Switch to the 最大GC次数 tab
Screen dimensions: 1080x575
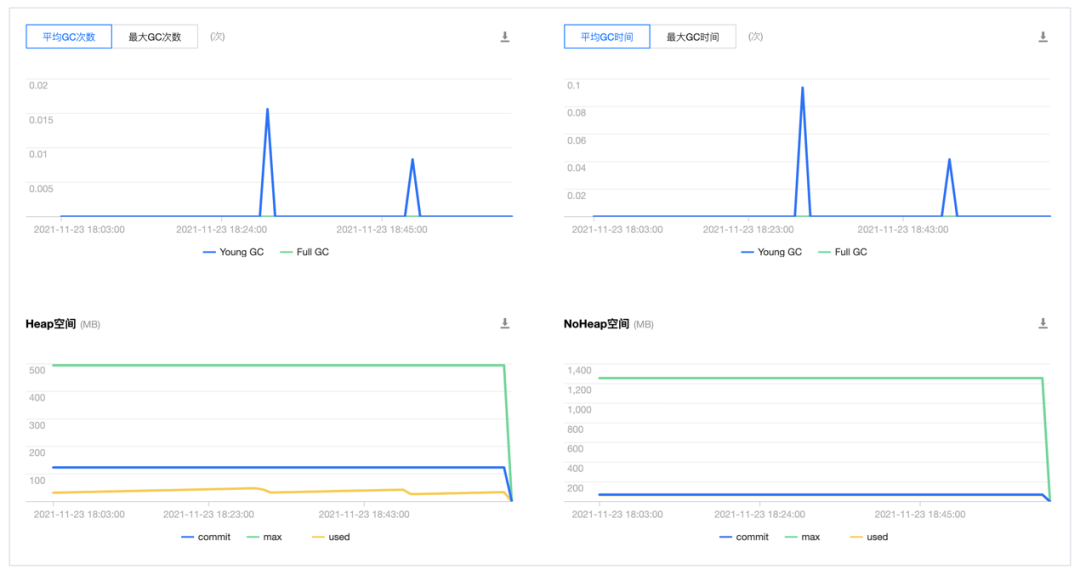point(155,36)
